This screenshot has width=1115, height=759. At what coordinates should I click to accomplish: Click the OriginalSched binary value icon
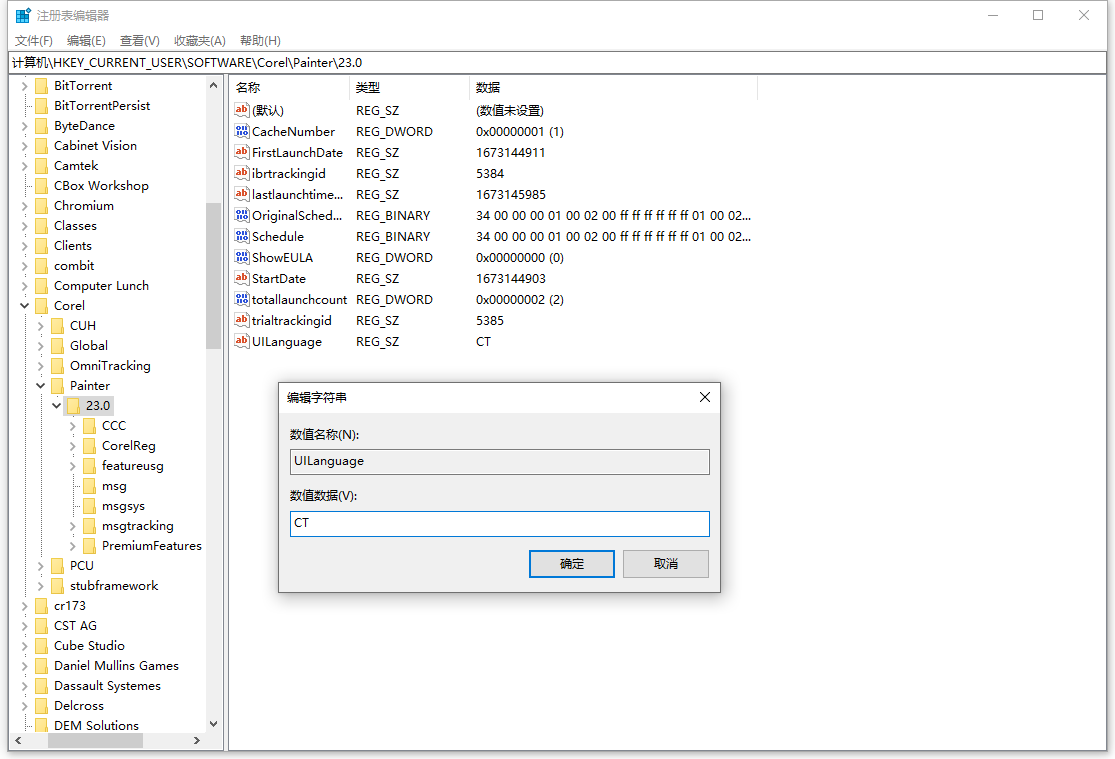pyautogui.click(x=242, y=215)
